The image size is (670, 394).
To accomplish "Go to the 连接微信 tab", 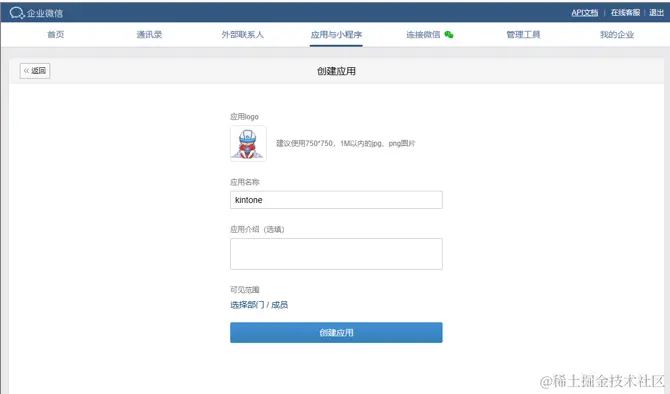I will coord(423,35).
